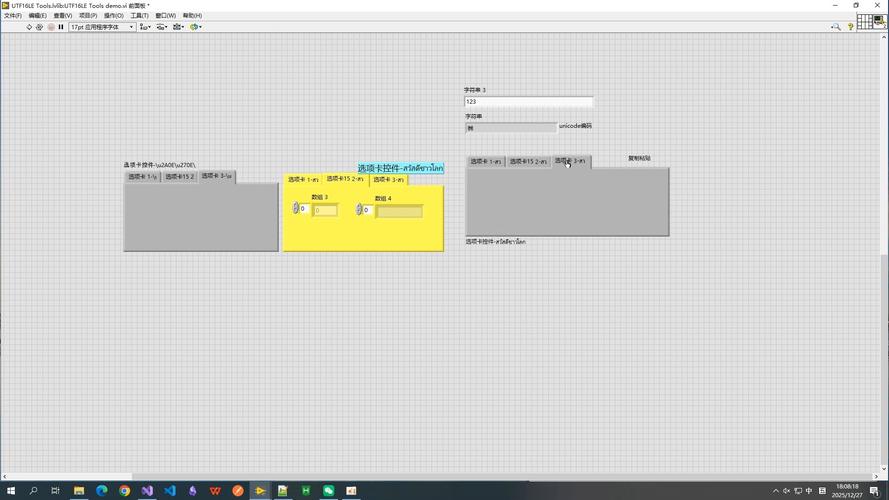Select 选项卡 1 tab in yellow tab control

(303, 180)
